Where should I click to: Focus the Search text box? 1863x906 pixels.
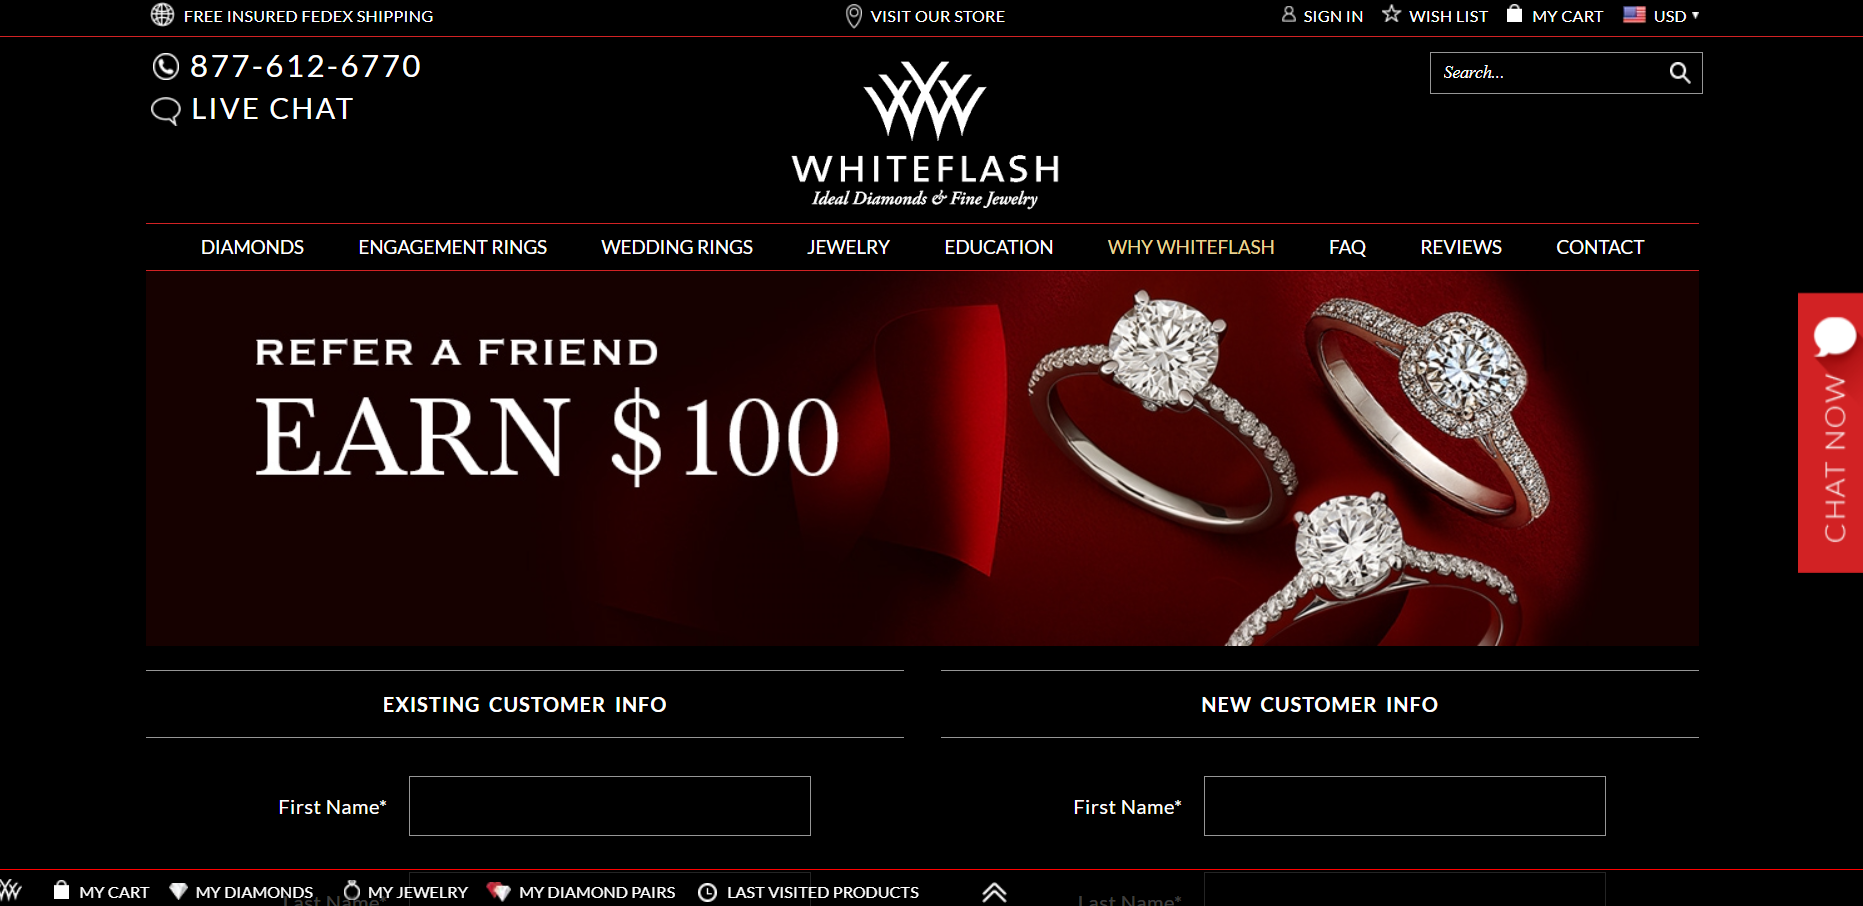1548,73
